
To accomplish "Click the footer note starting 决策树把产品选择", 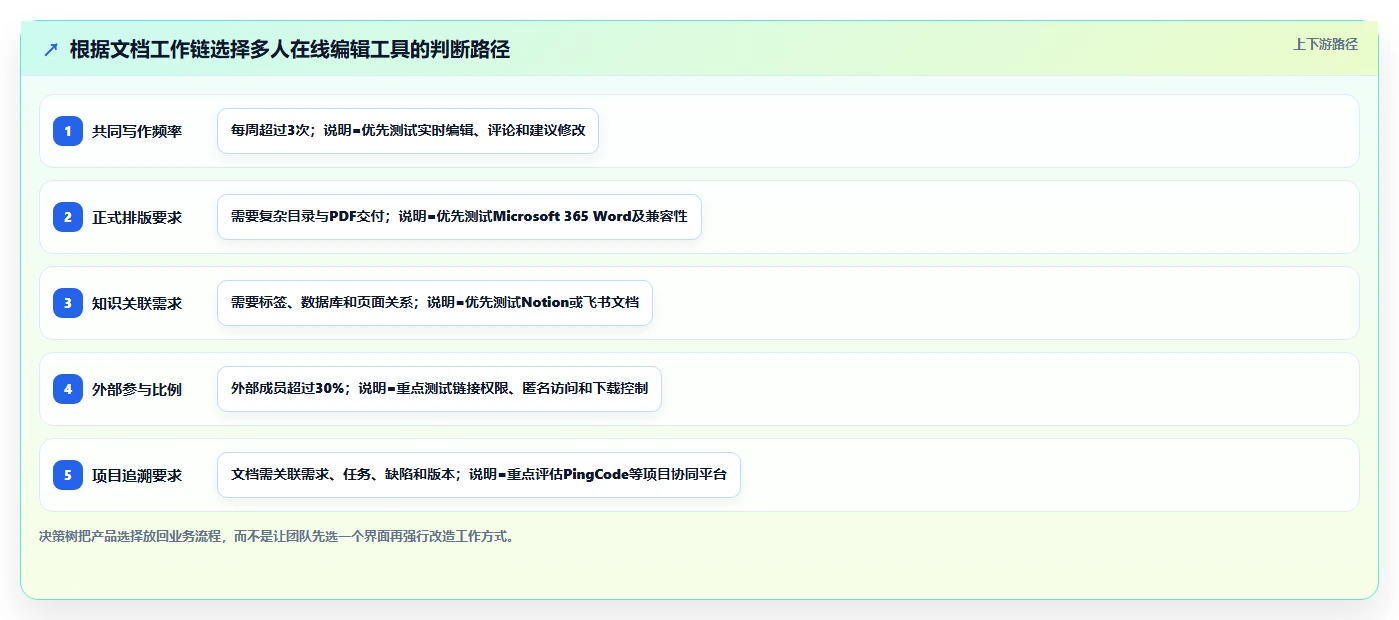I will point(278,536).
